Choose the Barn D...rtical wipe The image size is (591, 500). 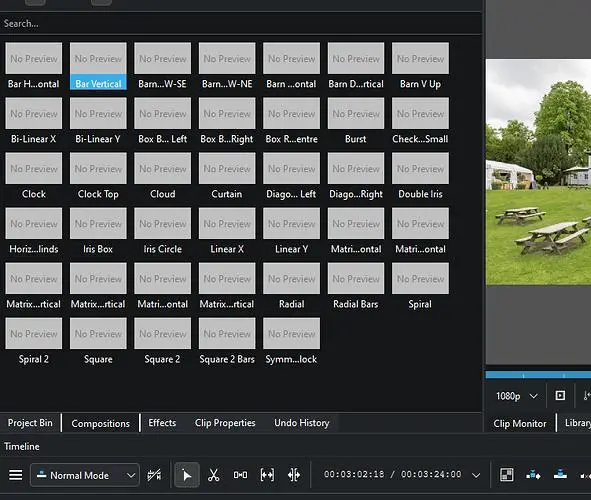[356, 66]
